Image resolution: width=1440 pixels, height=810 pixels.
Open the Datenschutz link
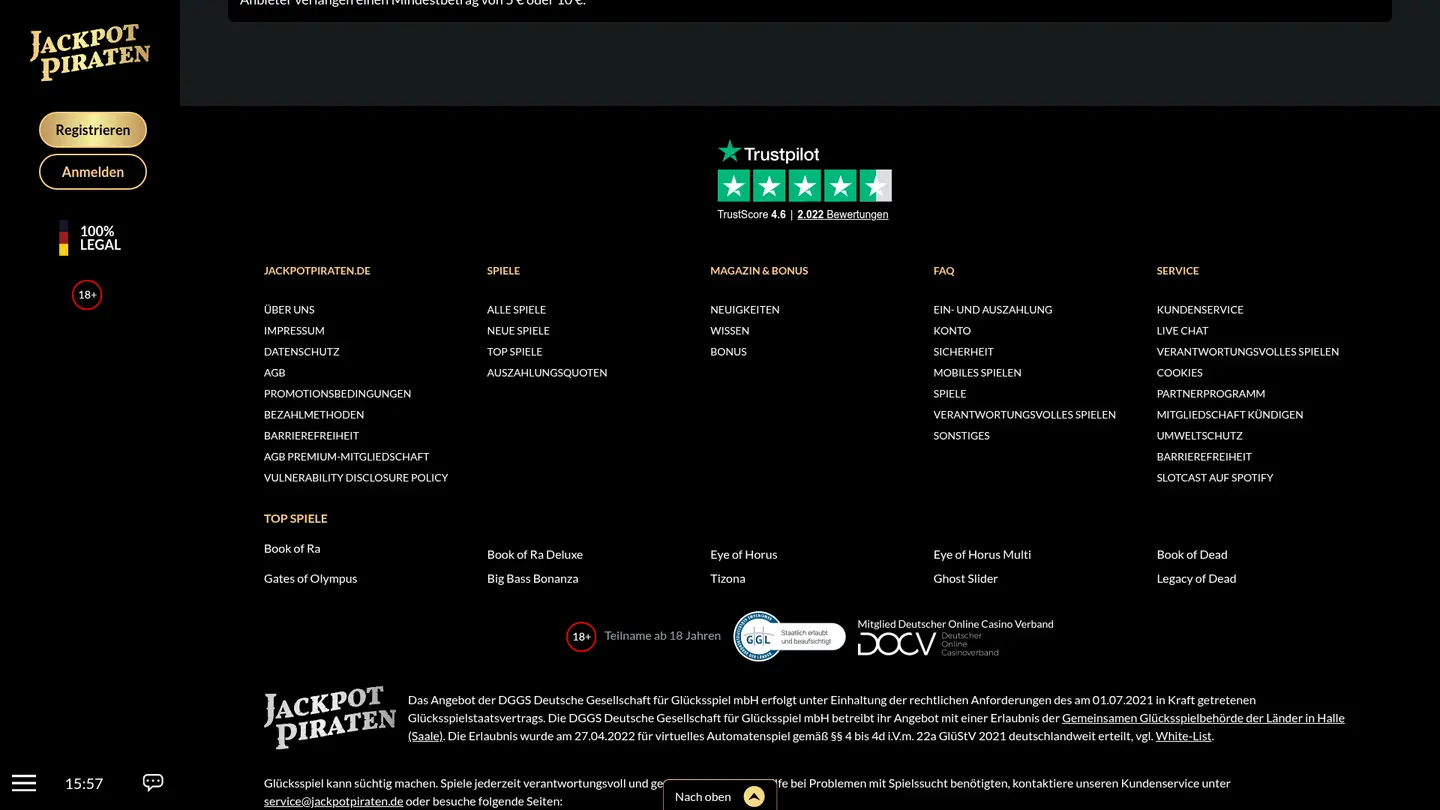tap(302, 352)
